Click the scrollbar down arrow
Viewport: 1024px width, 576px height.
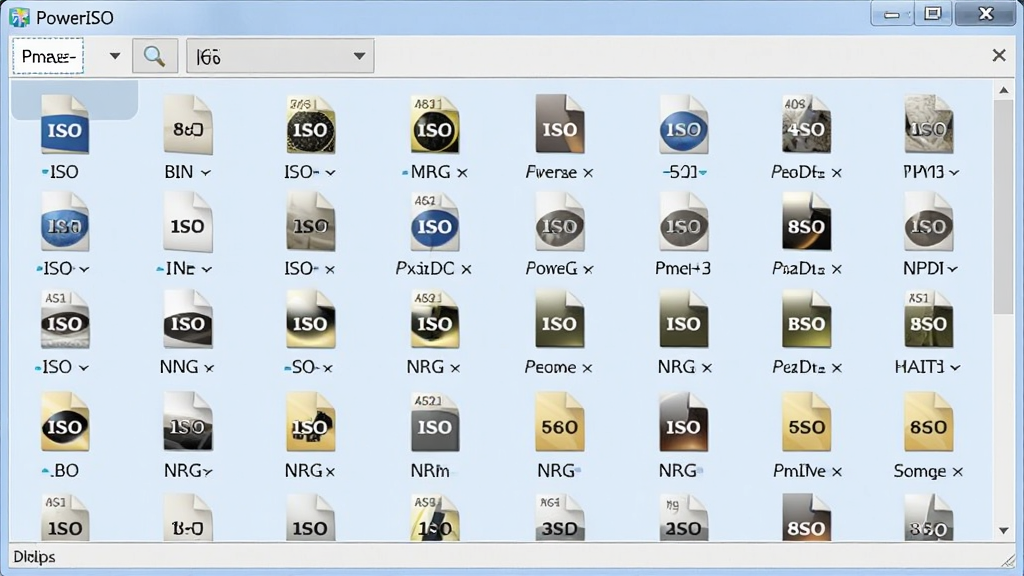(x=1004, y=530)
